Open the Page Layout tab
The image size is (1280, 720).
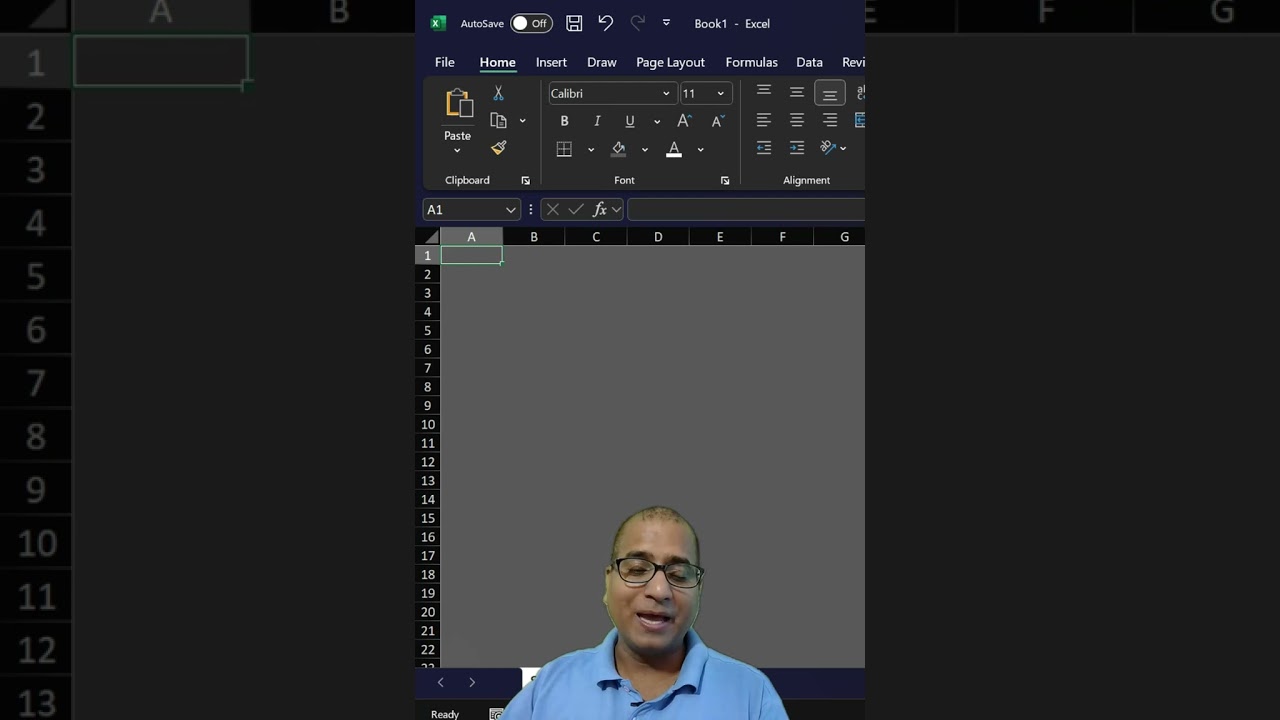[x=670, y=62]
